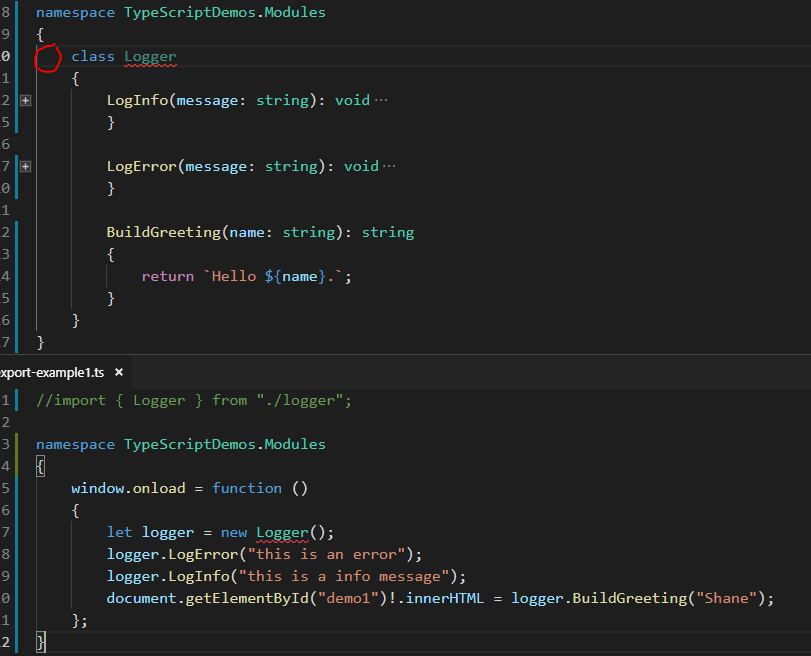Image resolution: width=811 pixels, height=656 pixels.
Task: Click the commented-out import Logger line
Action: pos(193,400)
